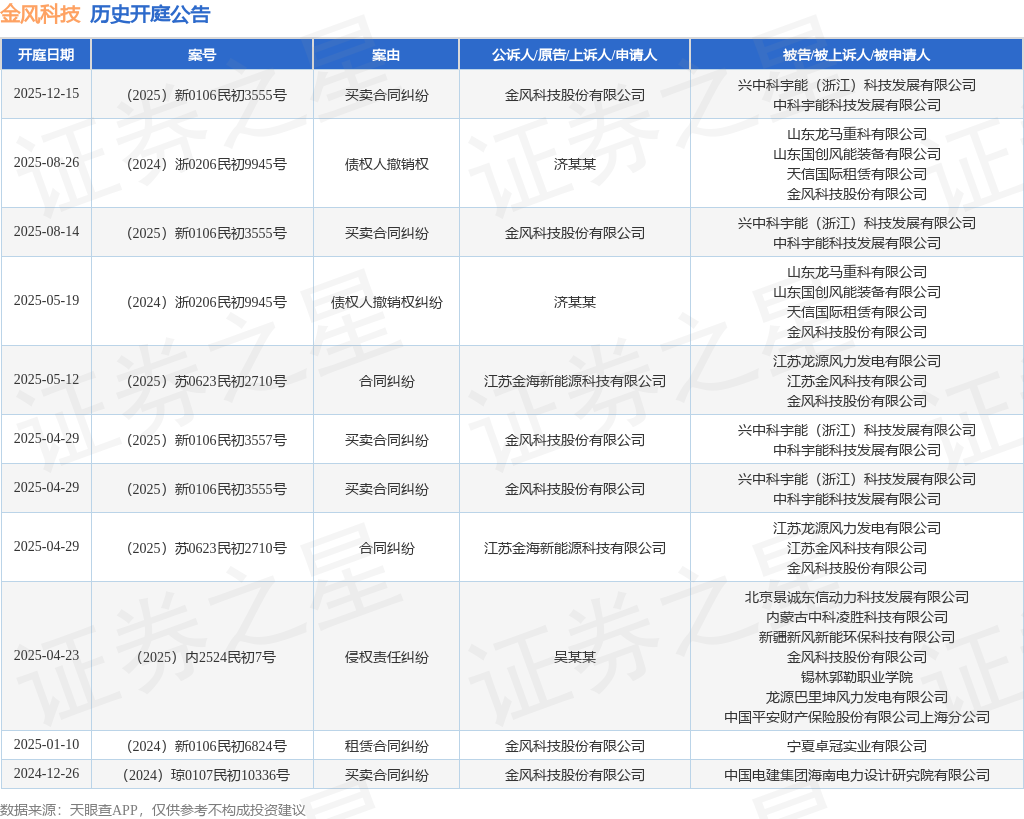Click the date 2025-12-15
The width and height of the screenshot is (1024, 819).
coord(46,93)
